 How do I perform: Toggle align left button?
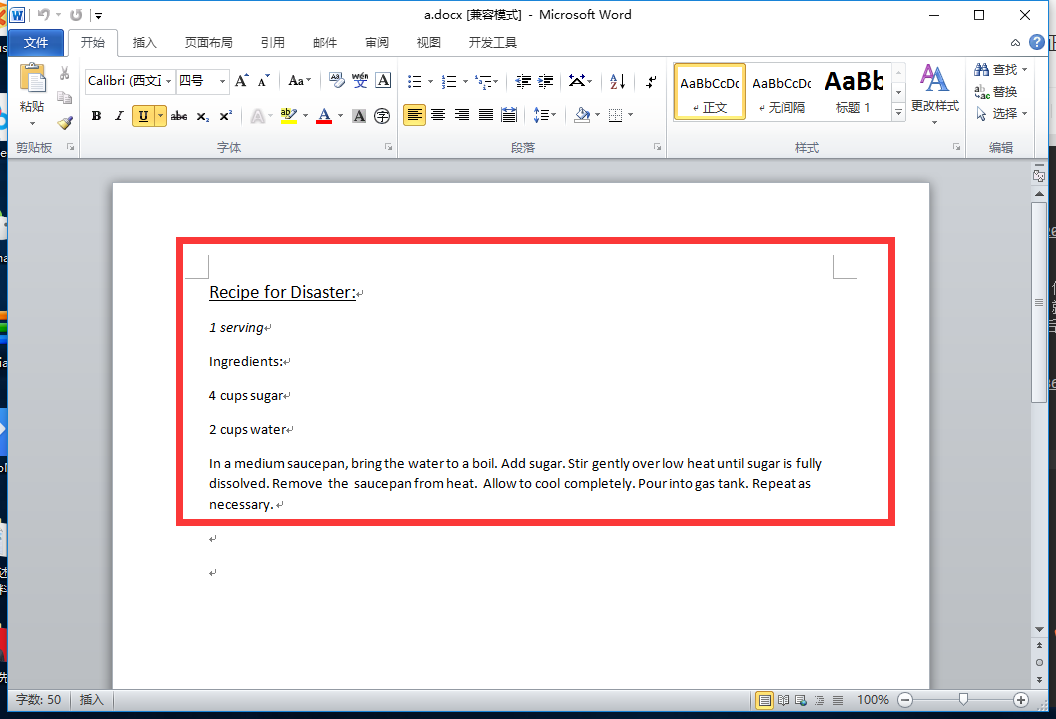[x=414, y=115]
